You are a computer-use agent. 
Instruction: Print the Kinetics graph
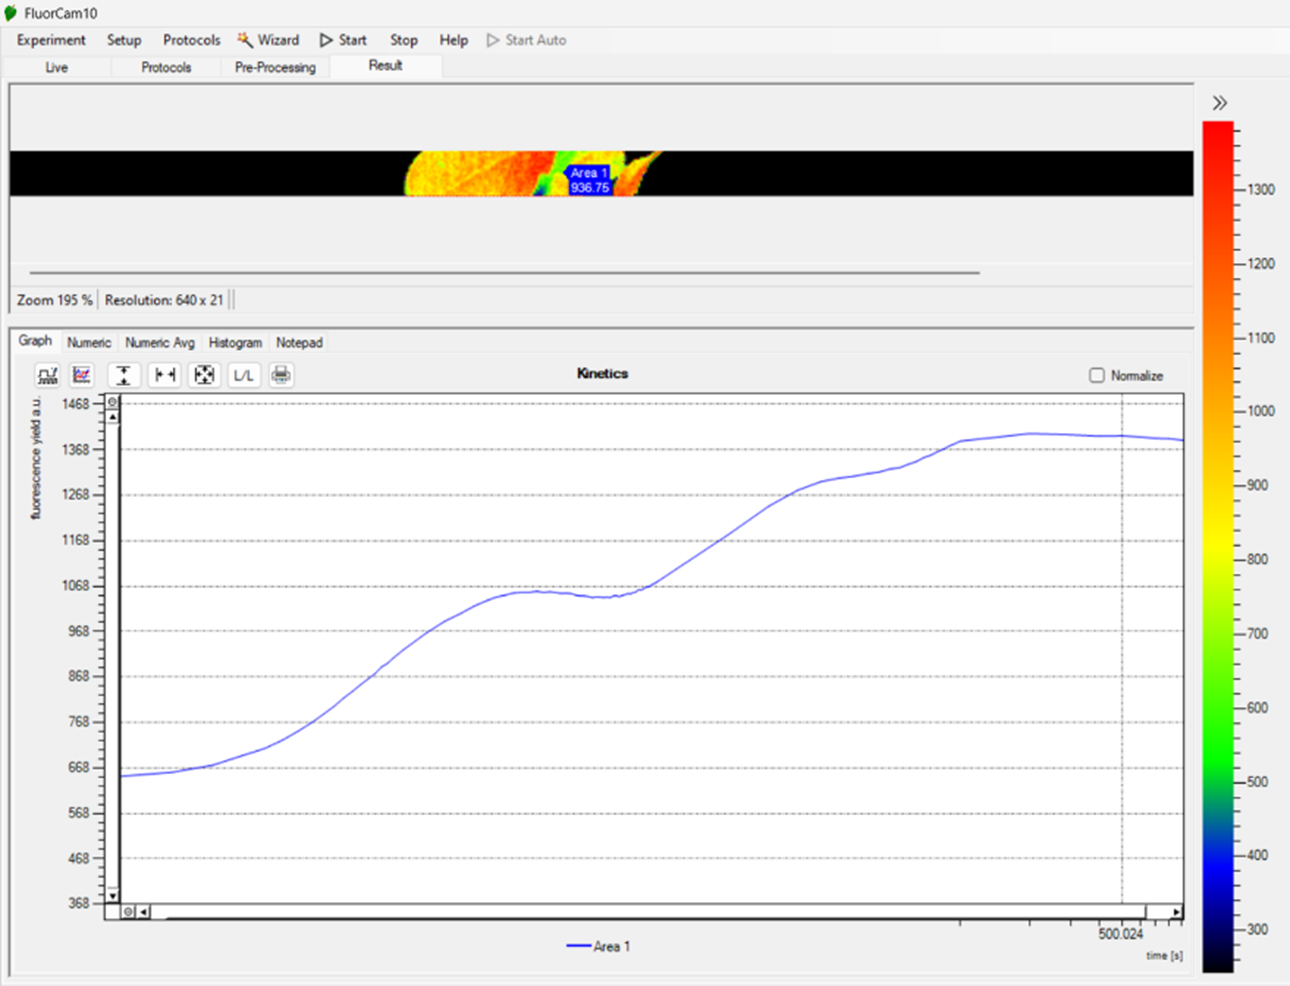tap(281, 375)
